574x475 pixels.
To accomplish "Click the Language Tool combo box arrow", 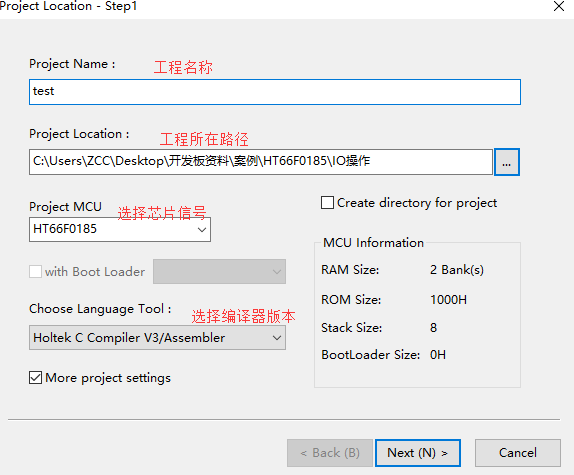I will click(277, 338).
